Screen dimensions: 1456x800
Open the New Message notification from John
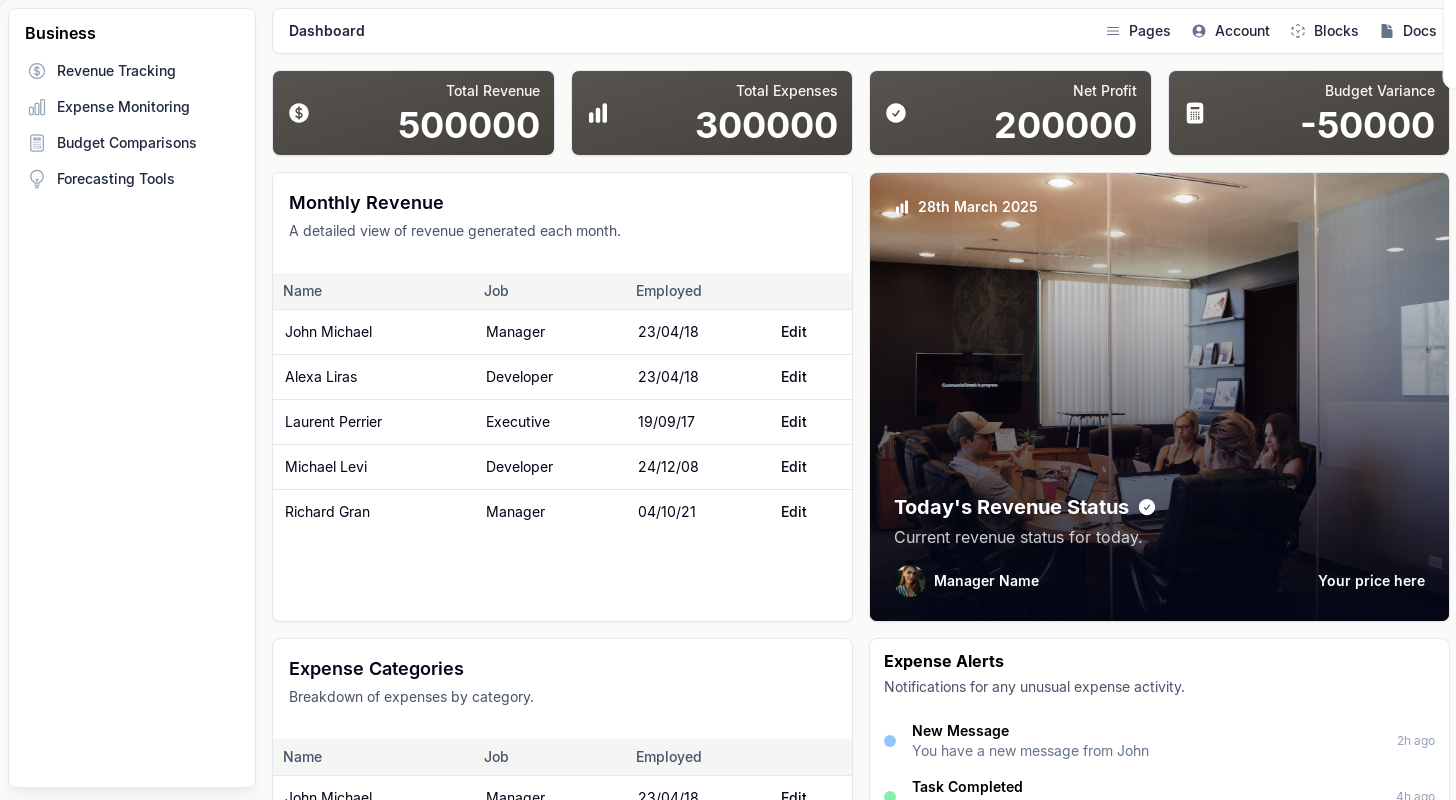pos(1030,741)
